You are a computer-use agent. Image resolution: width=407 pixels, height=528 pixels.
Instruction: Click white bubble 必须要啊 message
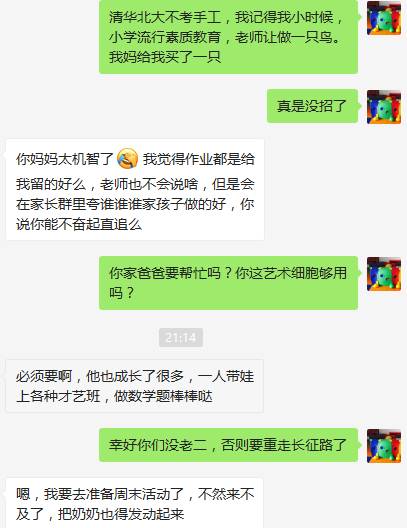coord(135,386)
